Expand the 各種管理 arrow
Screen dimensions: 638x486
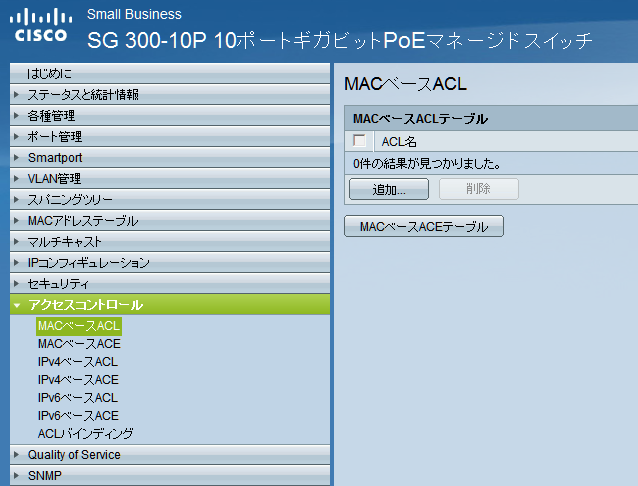[x=16, y=116]
